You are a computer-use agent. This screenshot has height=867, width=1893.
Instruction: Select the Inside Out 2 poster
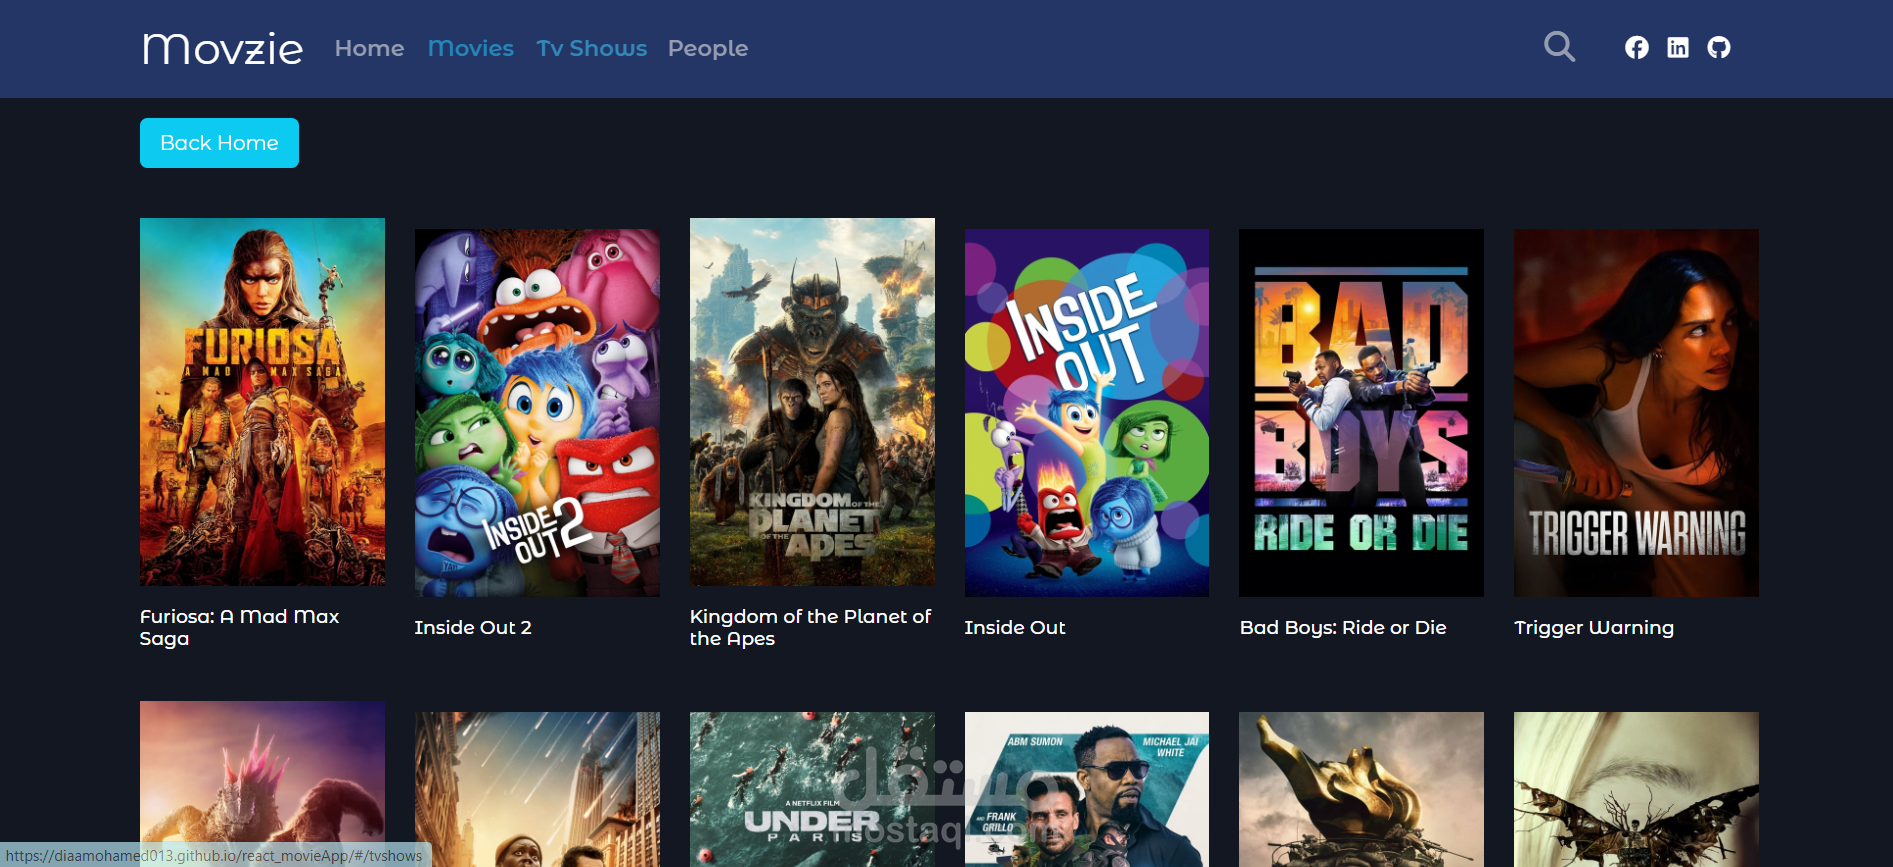(x=537, y=413)
